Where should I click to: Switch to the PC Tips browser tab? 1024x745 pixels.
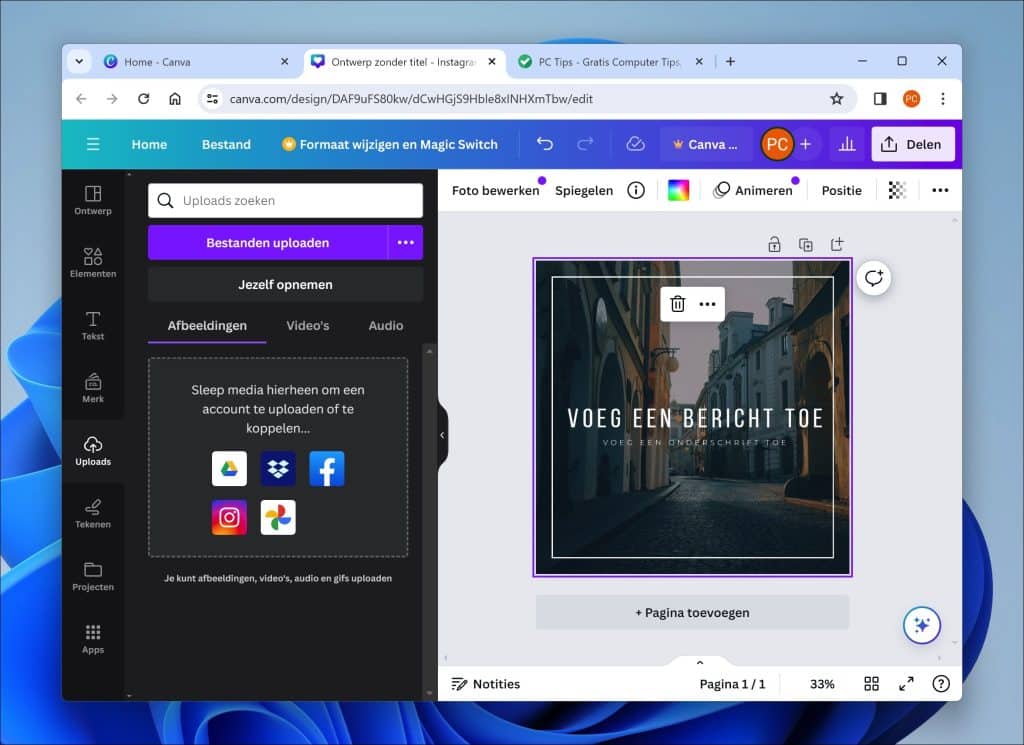tap(611, 61)
